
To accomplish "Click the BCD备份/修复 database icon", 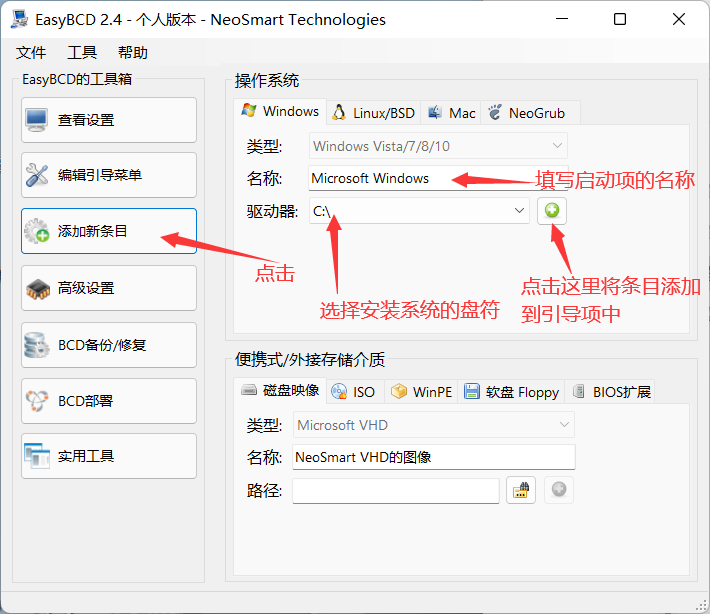I will [37, 345].
